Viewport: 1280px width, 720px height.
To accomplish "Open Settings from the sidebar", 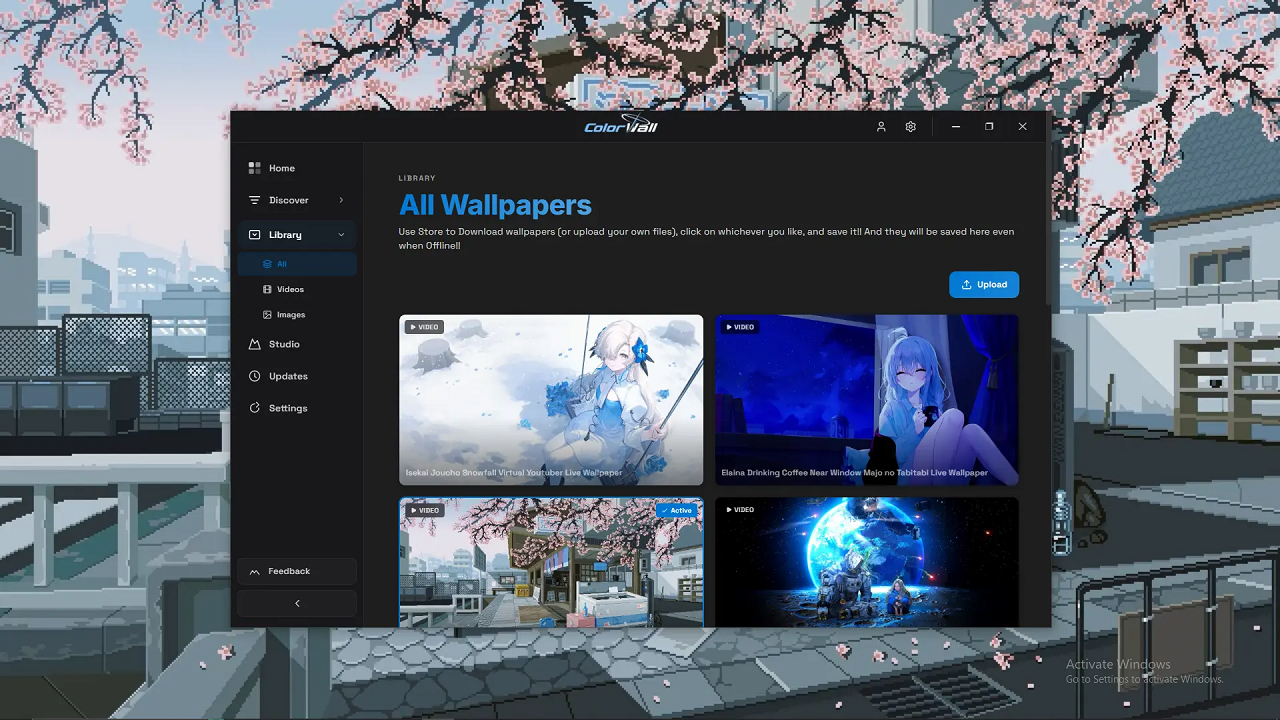I will click(297, 408).
